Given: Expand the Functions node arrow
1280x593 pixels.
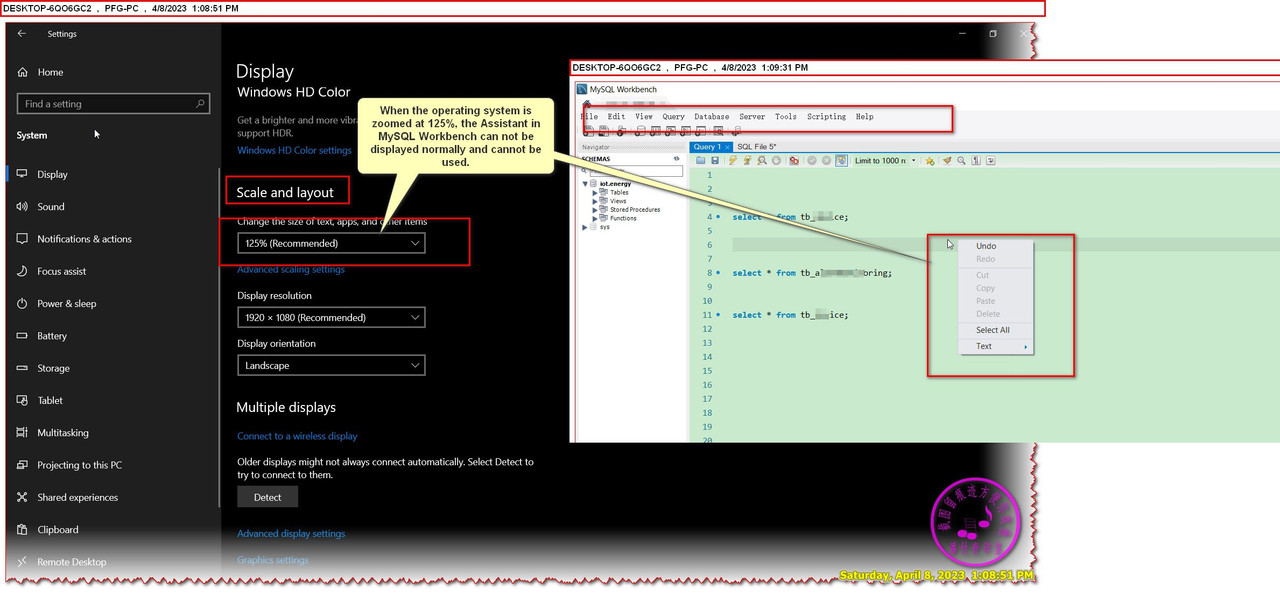Looking at the screenshot, I should [595, 218].
